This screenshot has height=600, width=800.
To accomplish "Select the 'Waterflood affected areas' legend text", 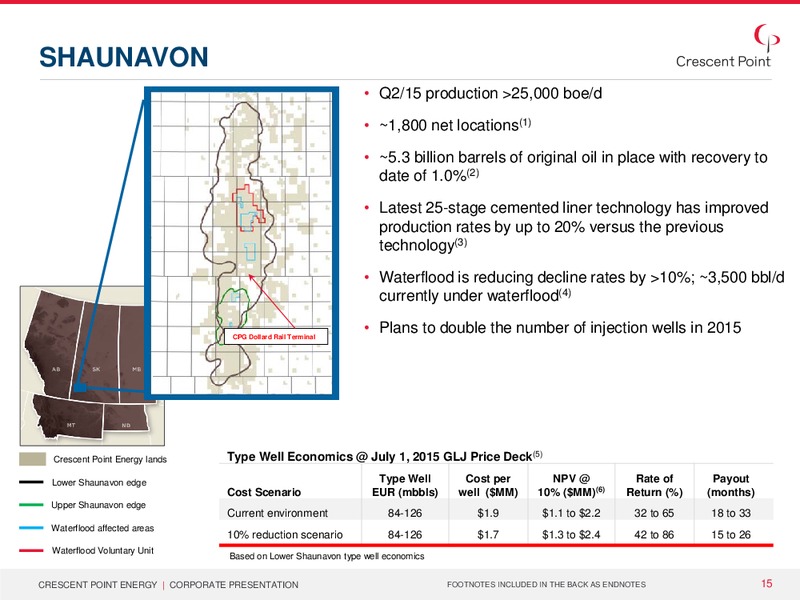I will point(102,528).
